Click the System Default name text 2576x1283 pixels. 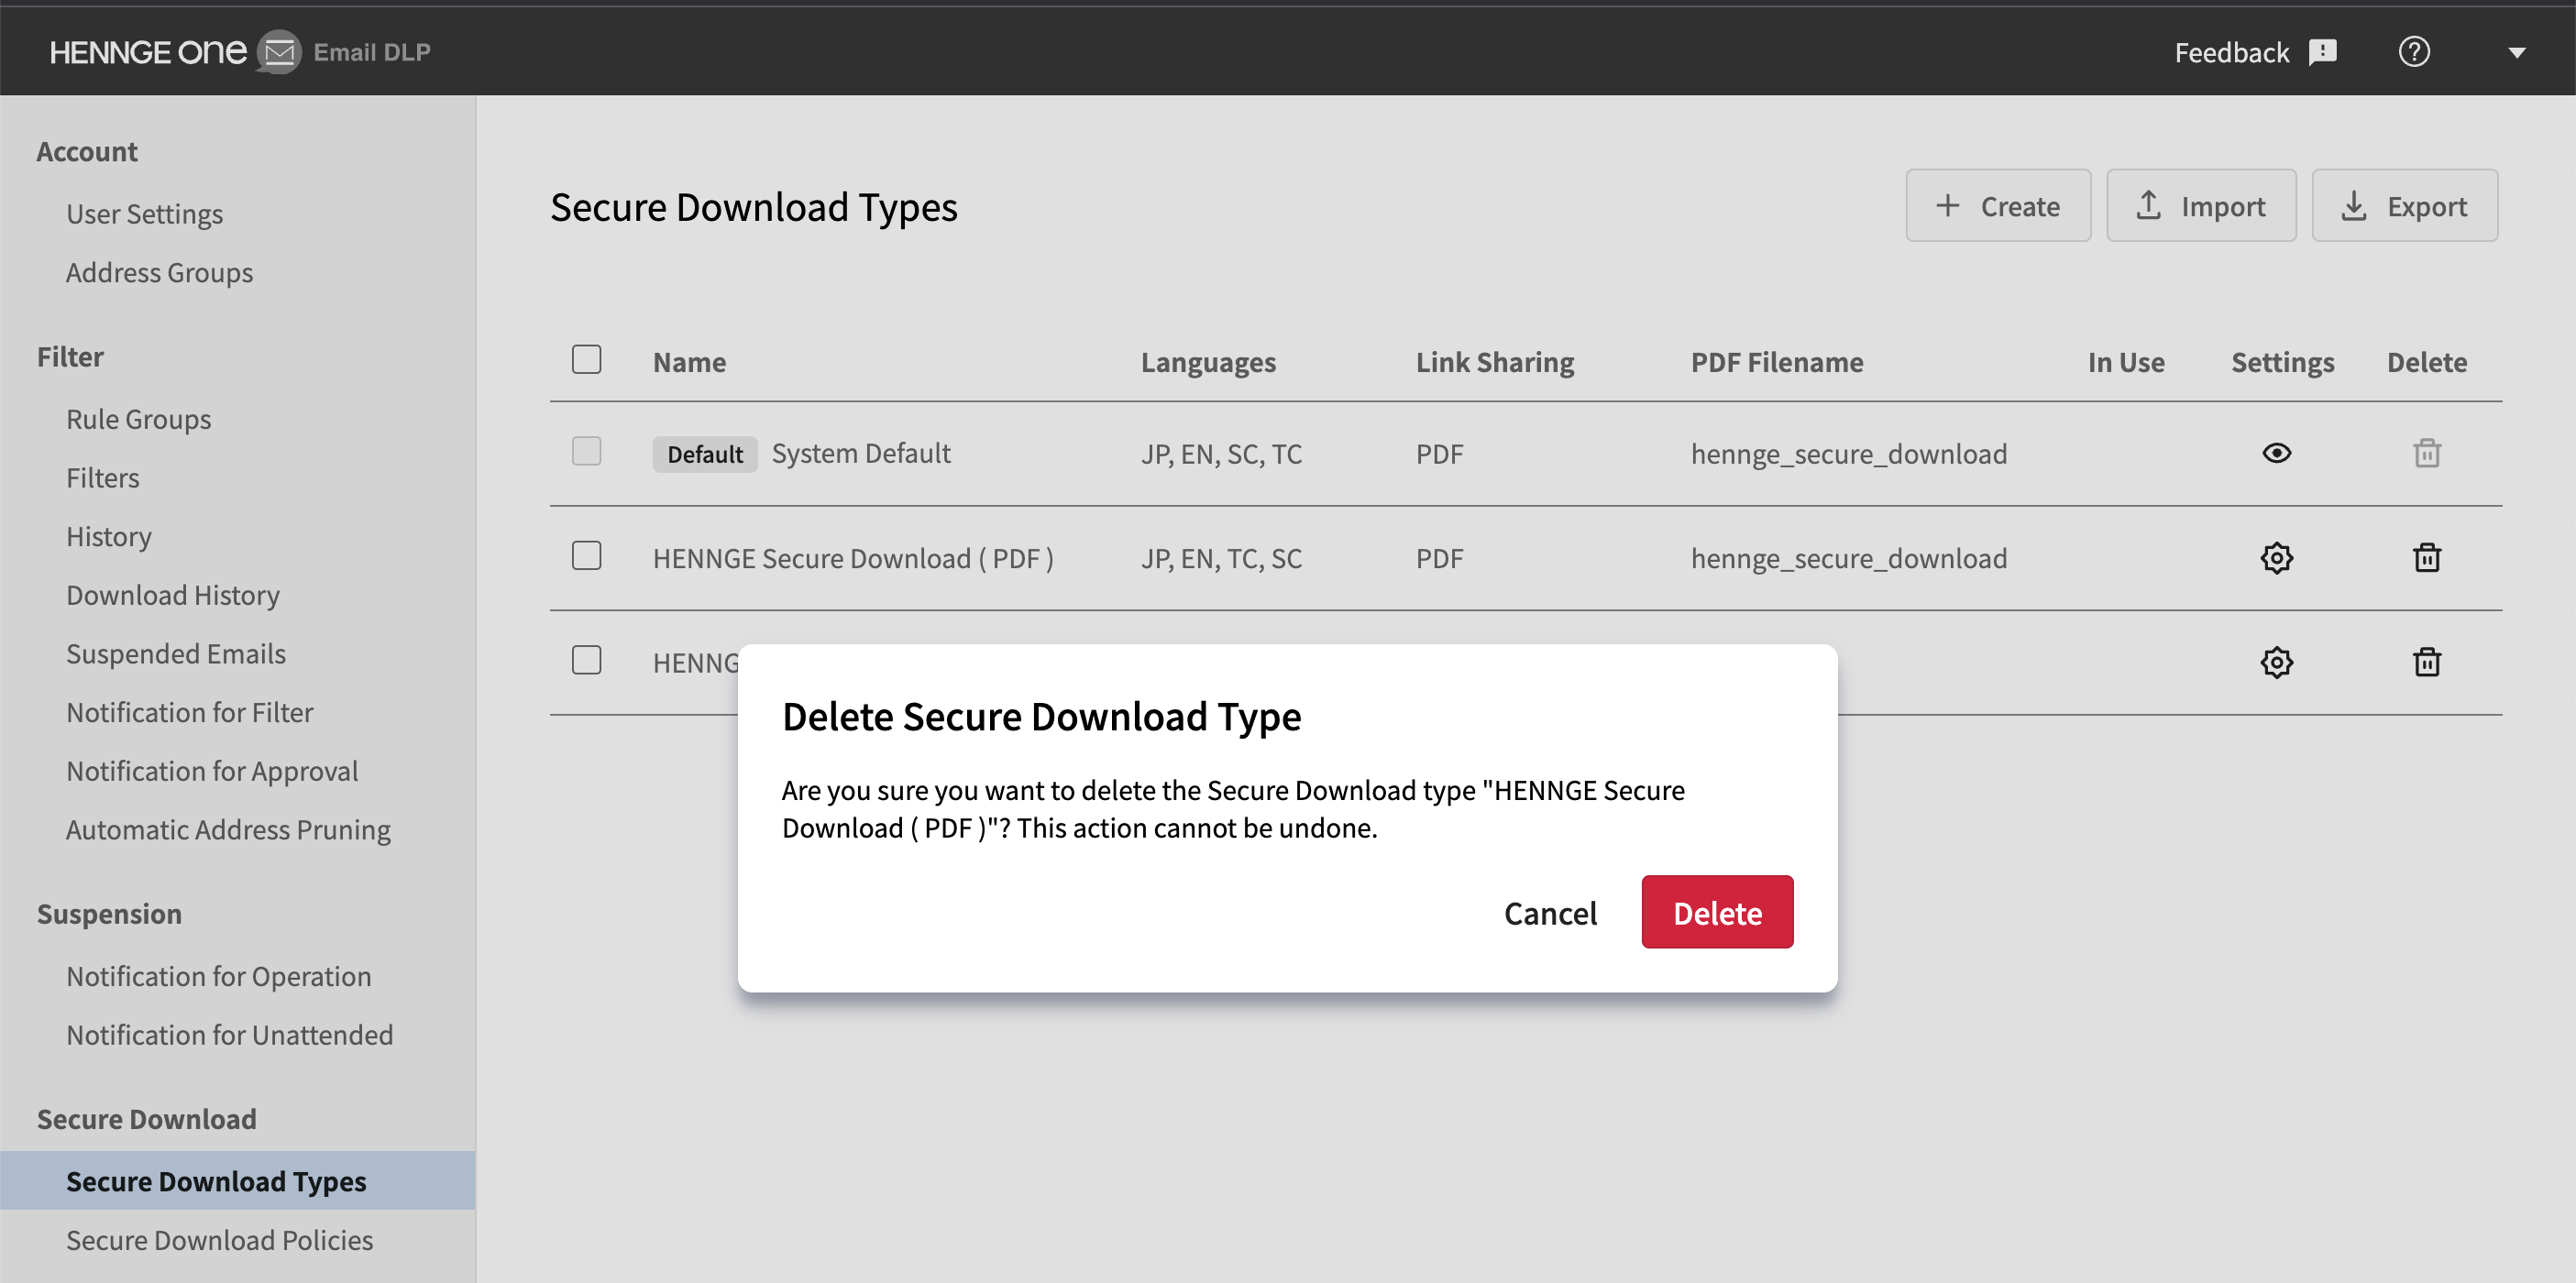861,453
